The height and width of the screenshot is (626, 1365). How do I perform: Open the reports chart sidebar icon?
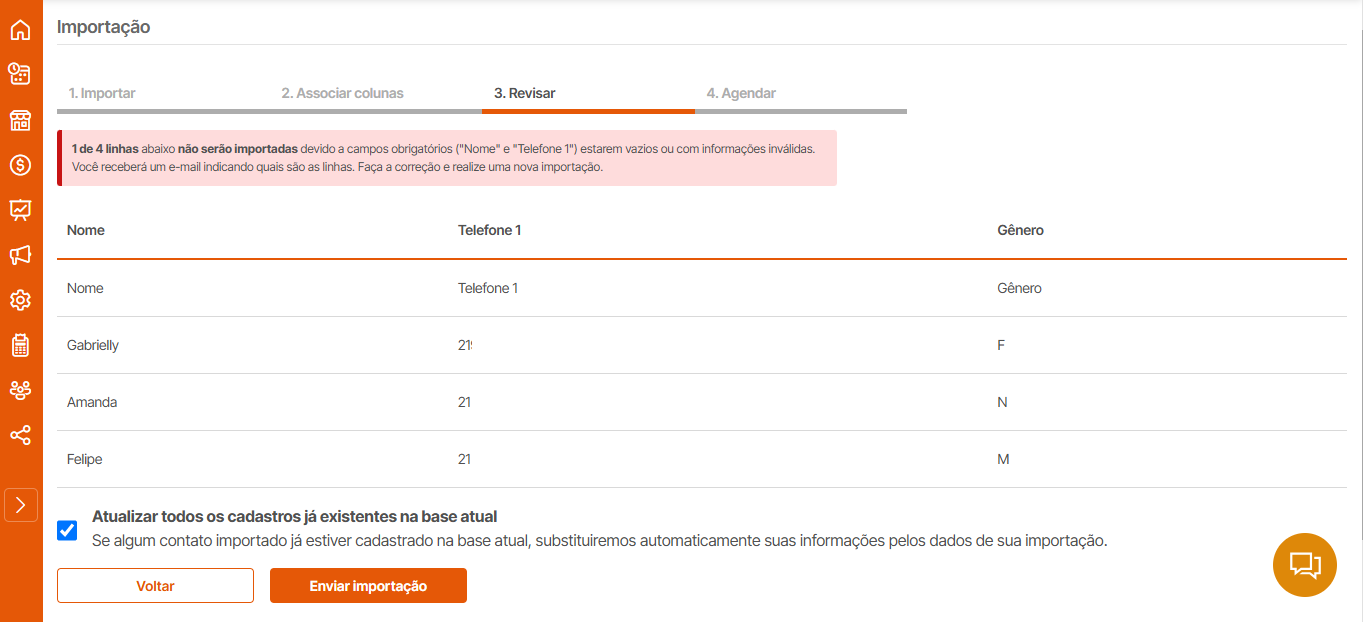20,210
